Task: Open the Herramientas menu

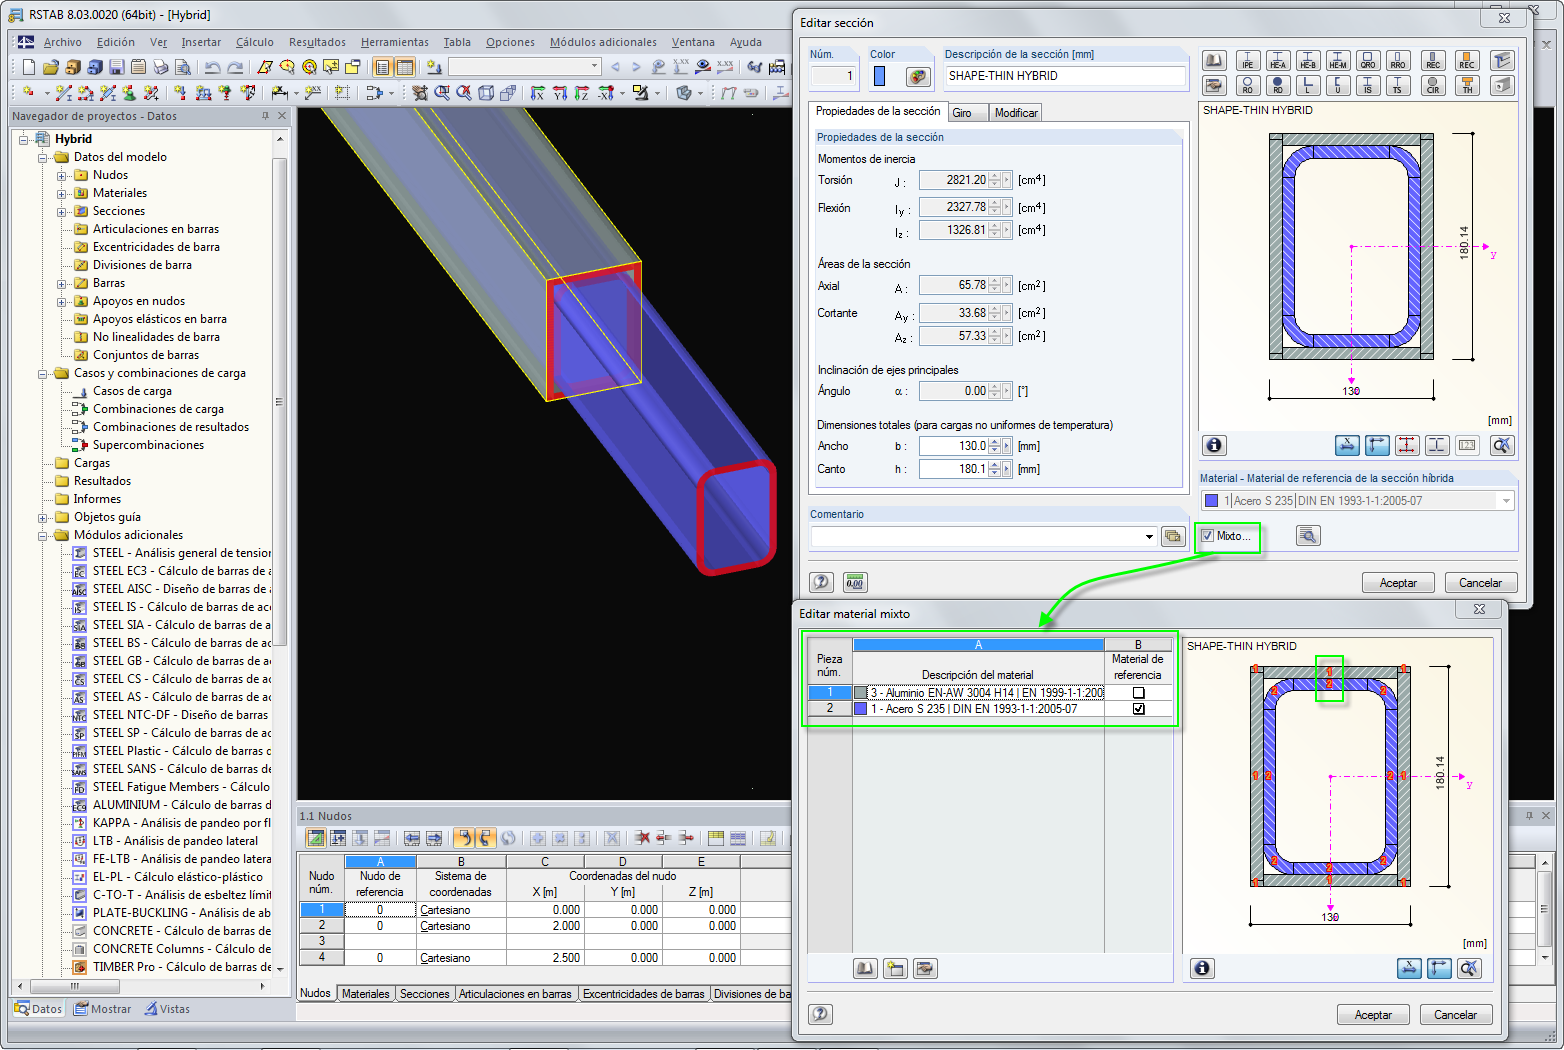Action: click(x=395, y=42)
